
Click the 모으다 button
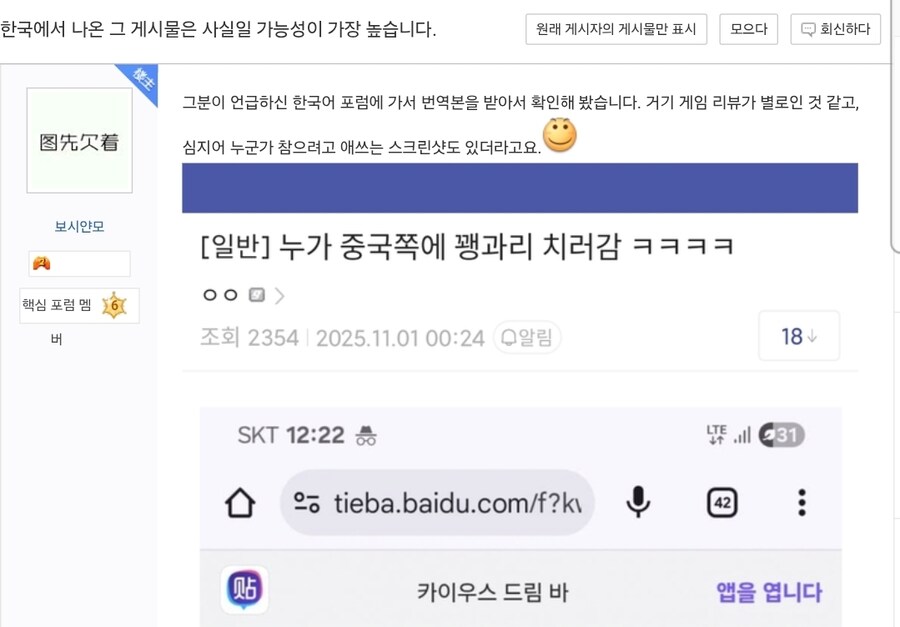[748, 29]
